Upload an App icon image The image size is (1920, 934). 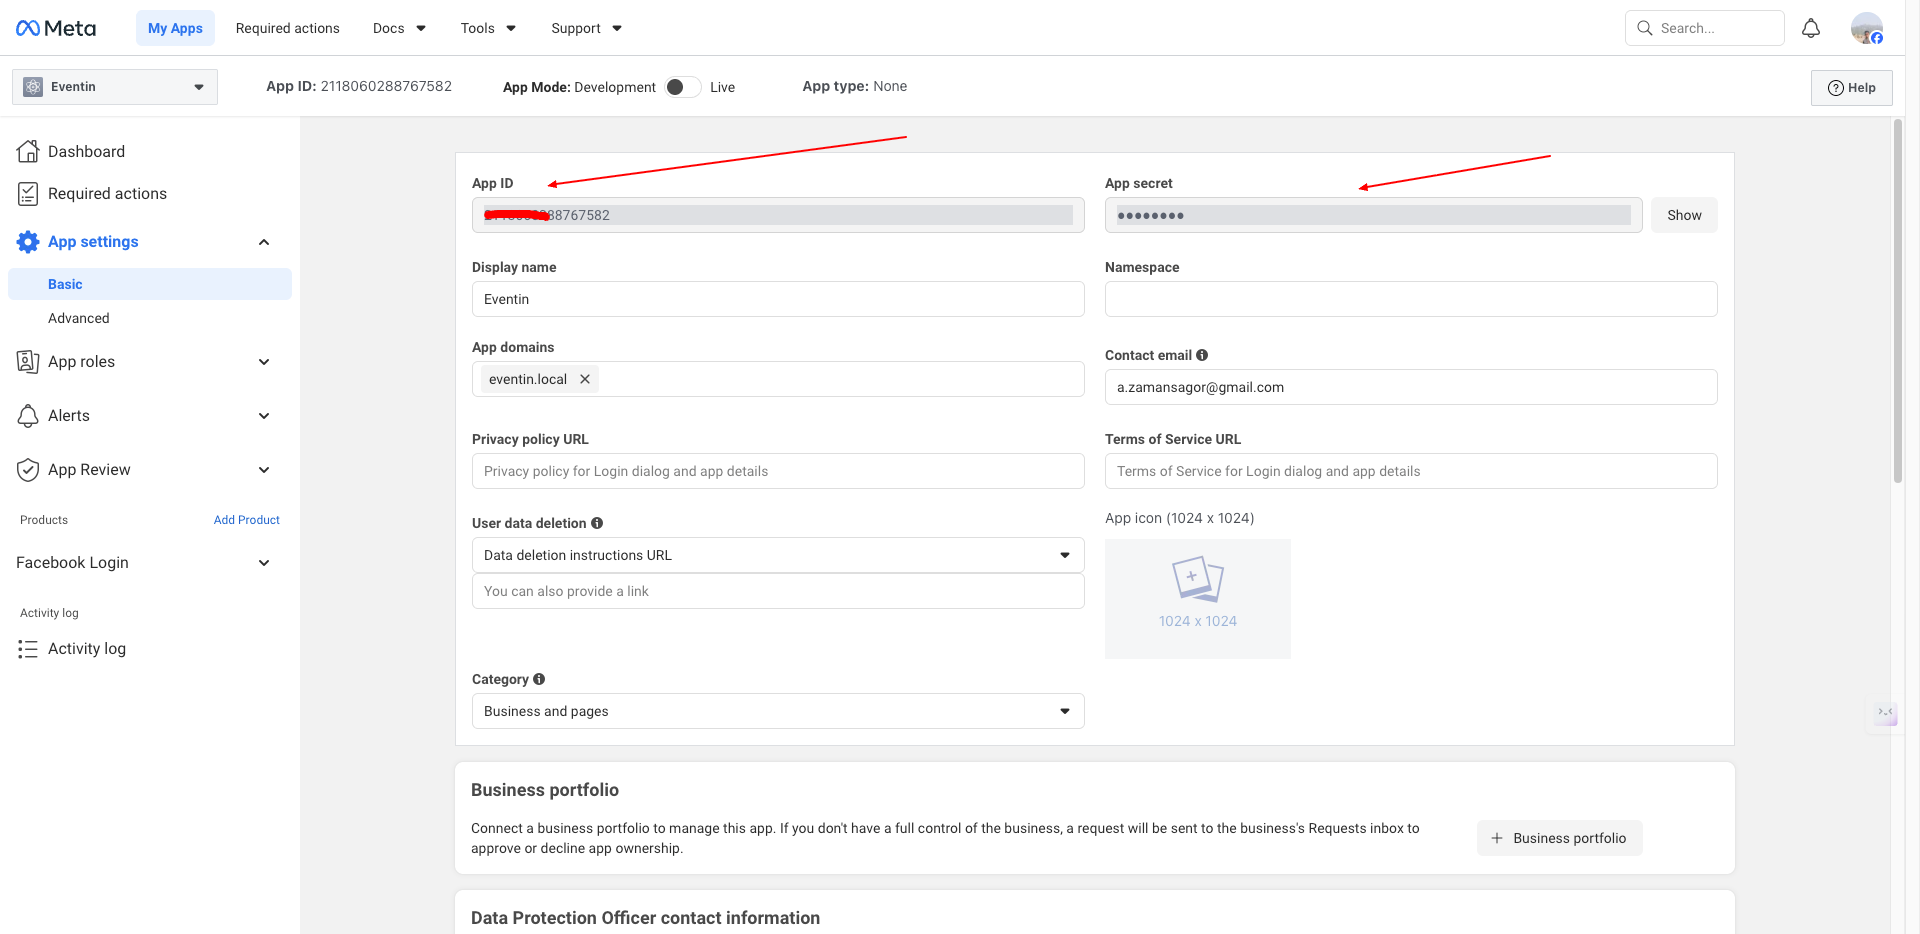coord(1197,598)
